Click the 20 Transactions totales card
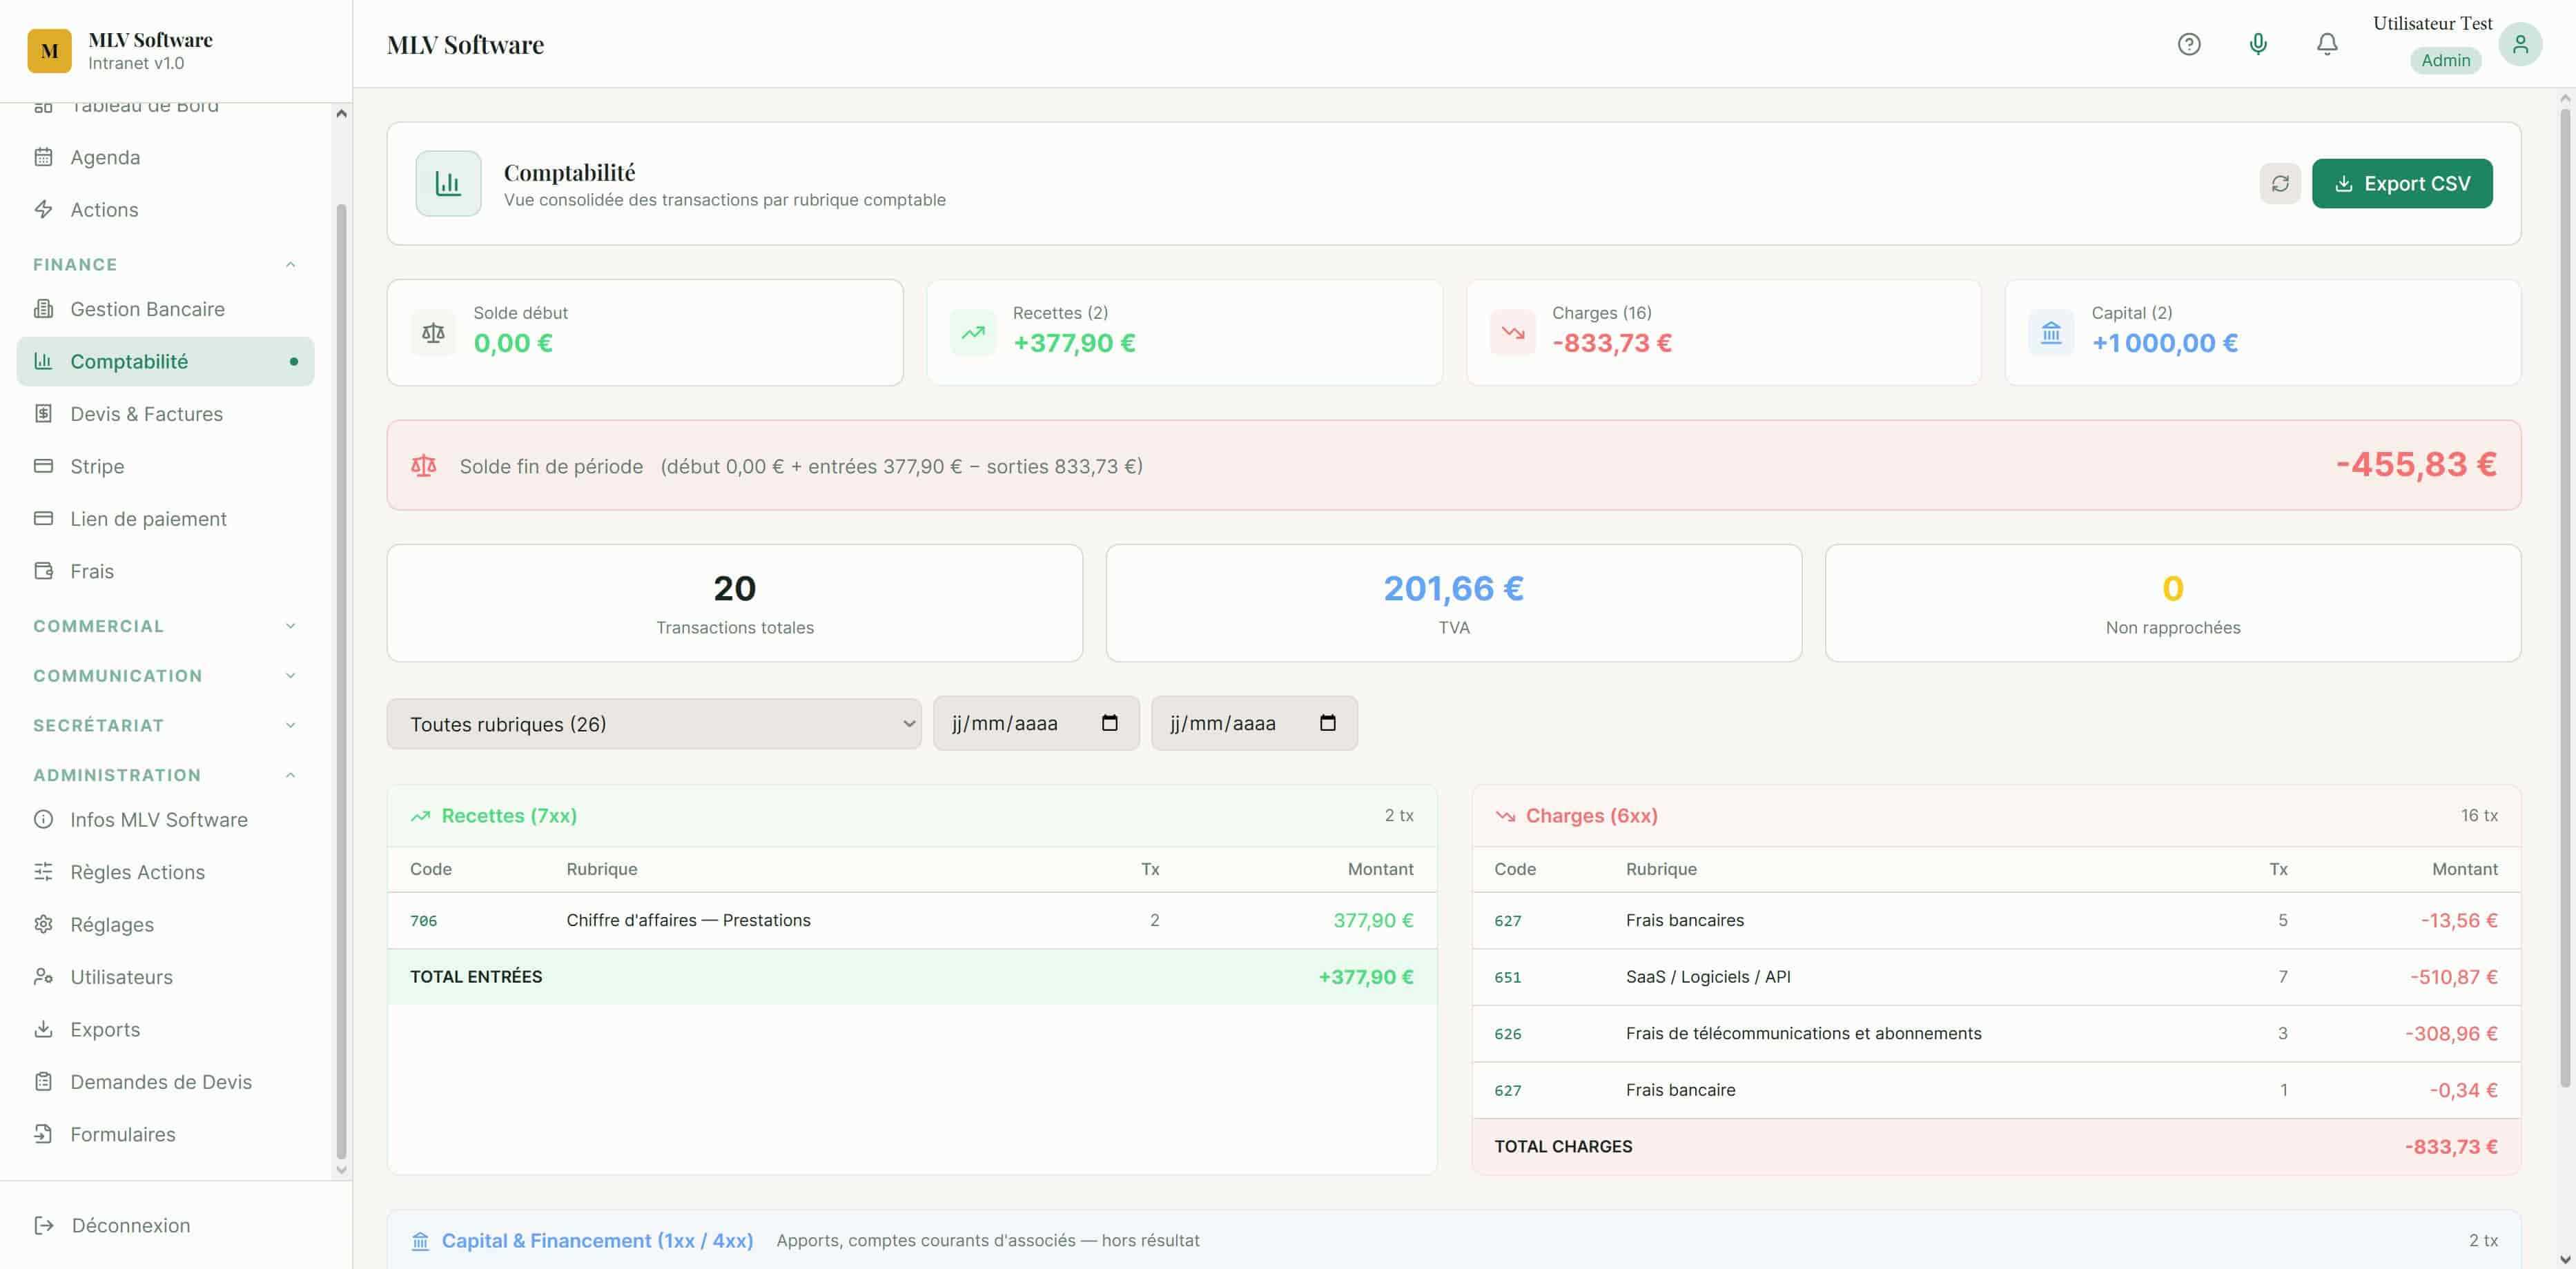Viewport: 2576px width, 1269px height. click(735, 603)
